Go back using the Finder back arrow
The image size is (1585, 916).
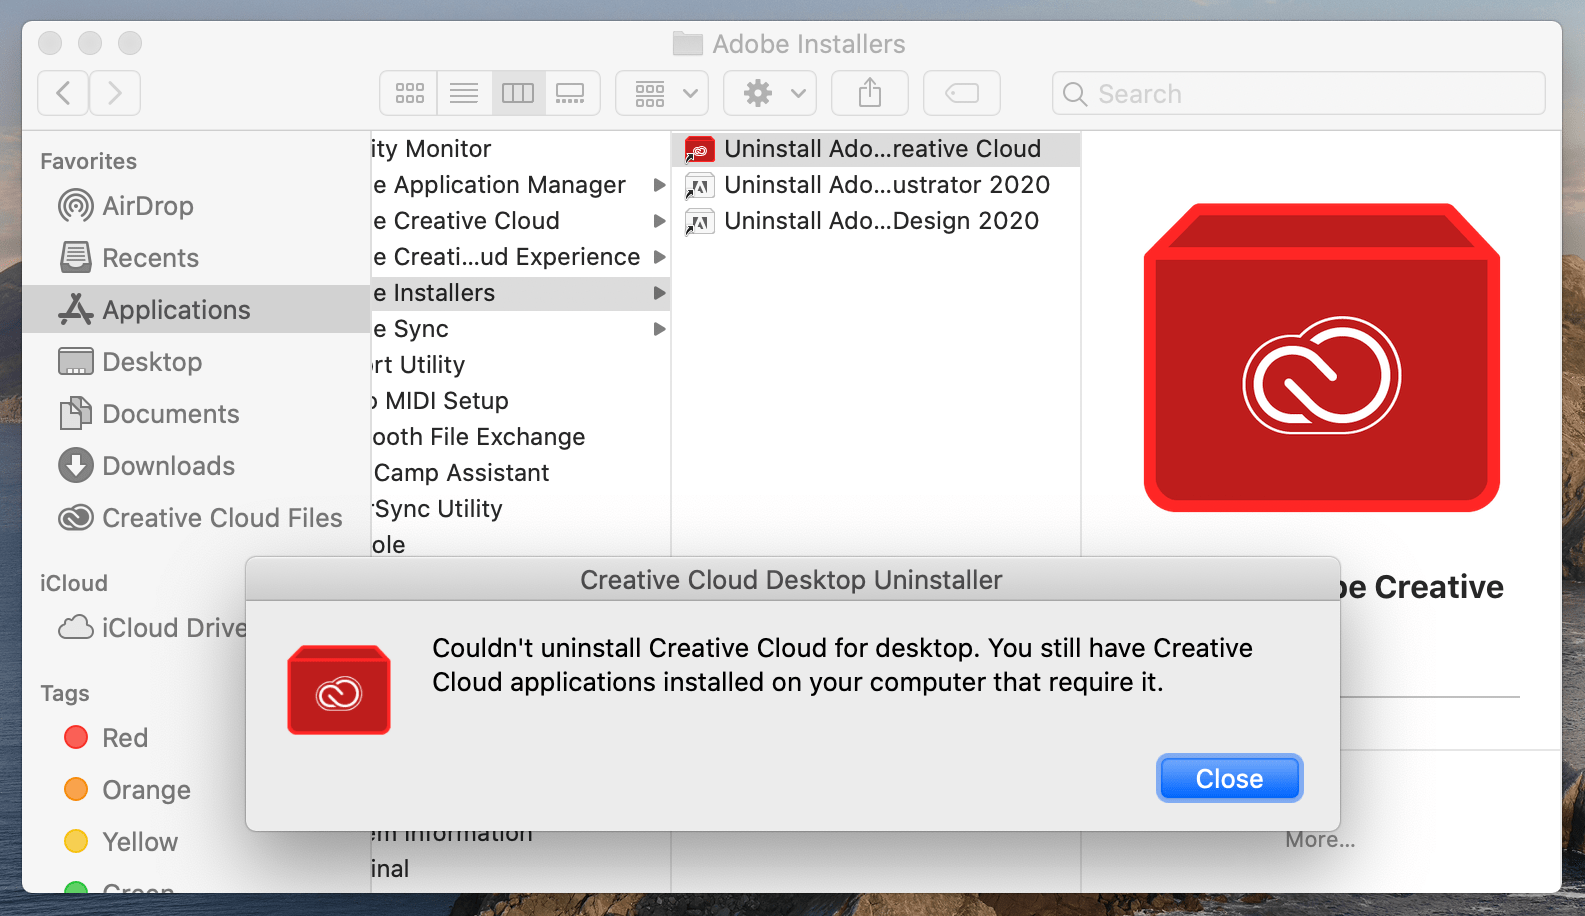[x=63, y=93]
